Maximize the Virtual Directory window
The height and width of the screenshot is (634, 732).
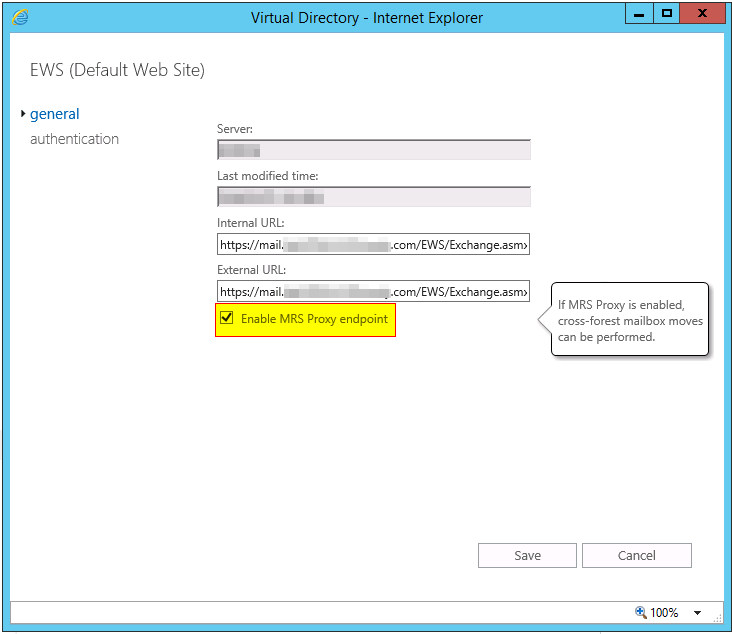[666, 14]
